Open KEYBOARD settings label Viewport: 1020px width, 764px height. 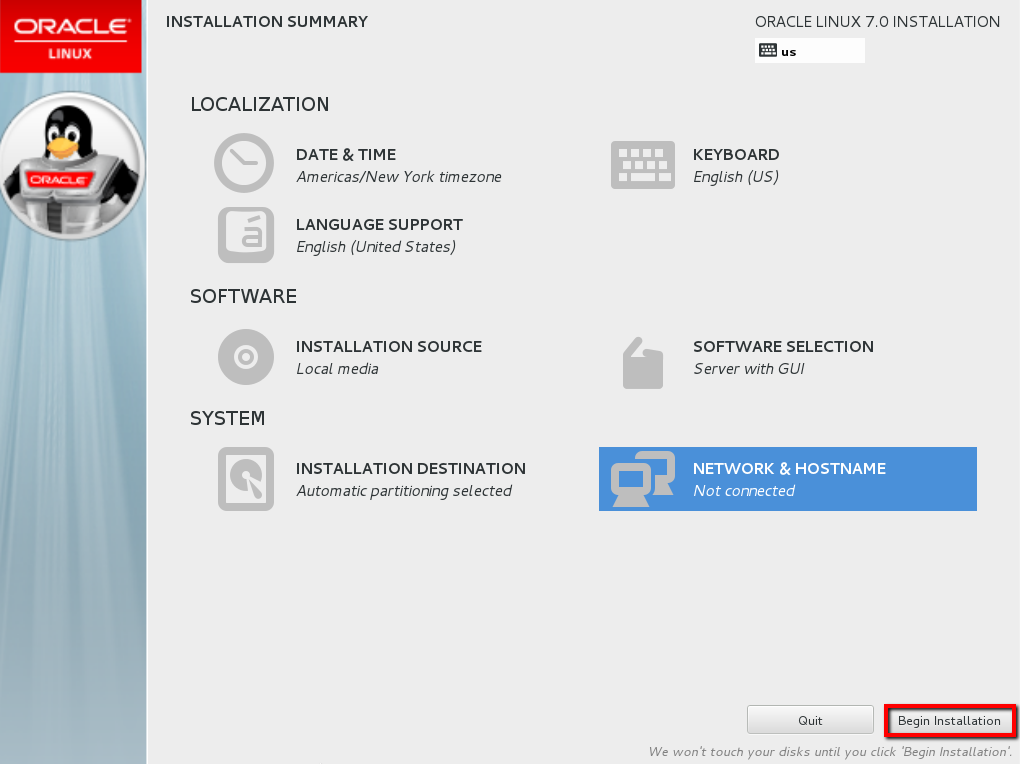(736, 155)
